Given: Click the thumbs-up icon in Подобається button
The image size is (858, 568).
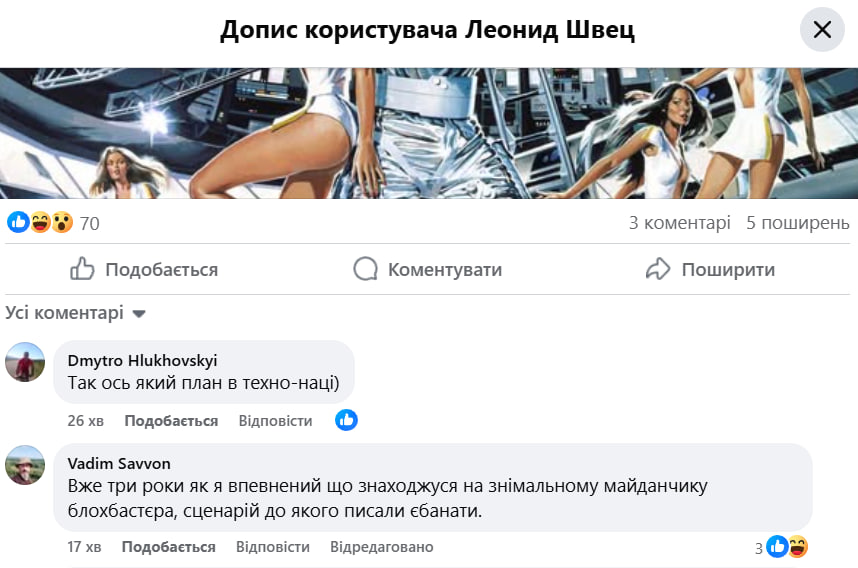Looking at the screenshot, I should [x=82, y=269].
